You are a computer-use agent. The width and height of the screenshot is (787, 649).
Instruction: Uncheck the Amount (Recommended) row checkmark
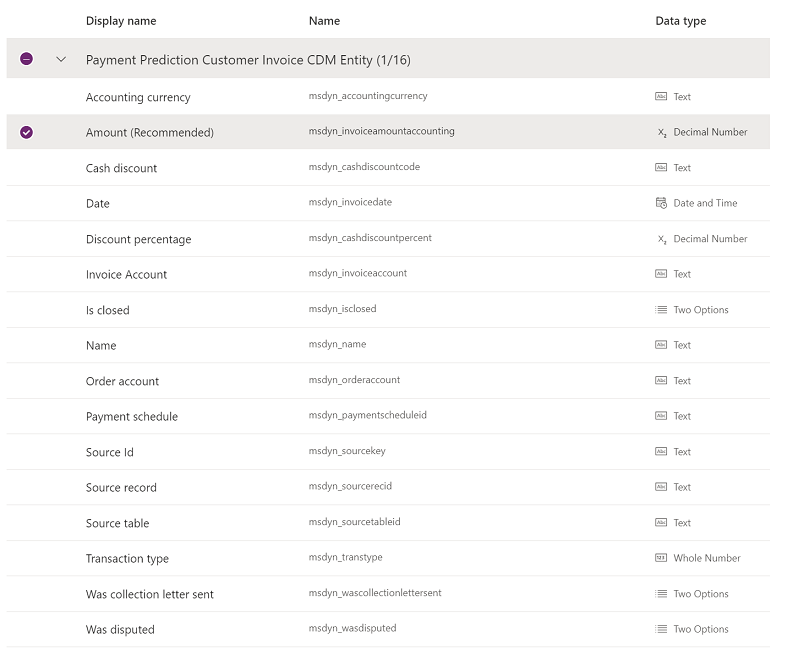[26, 132]
